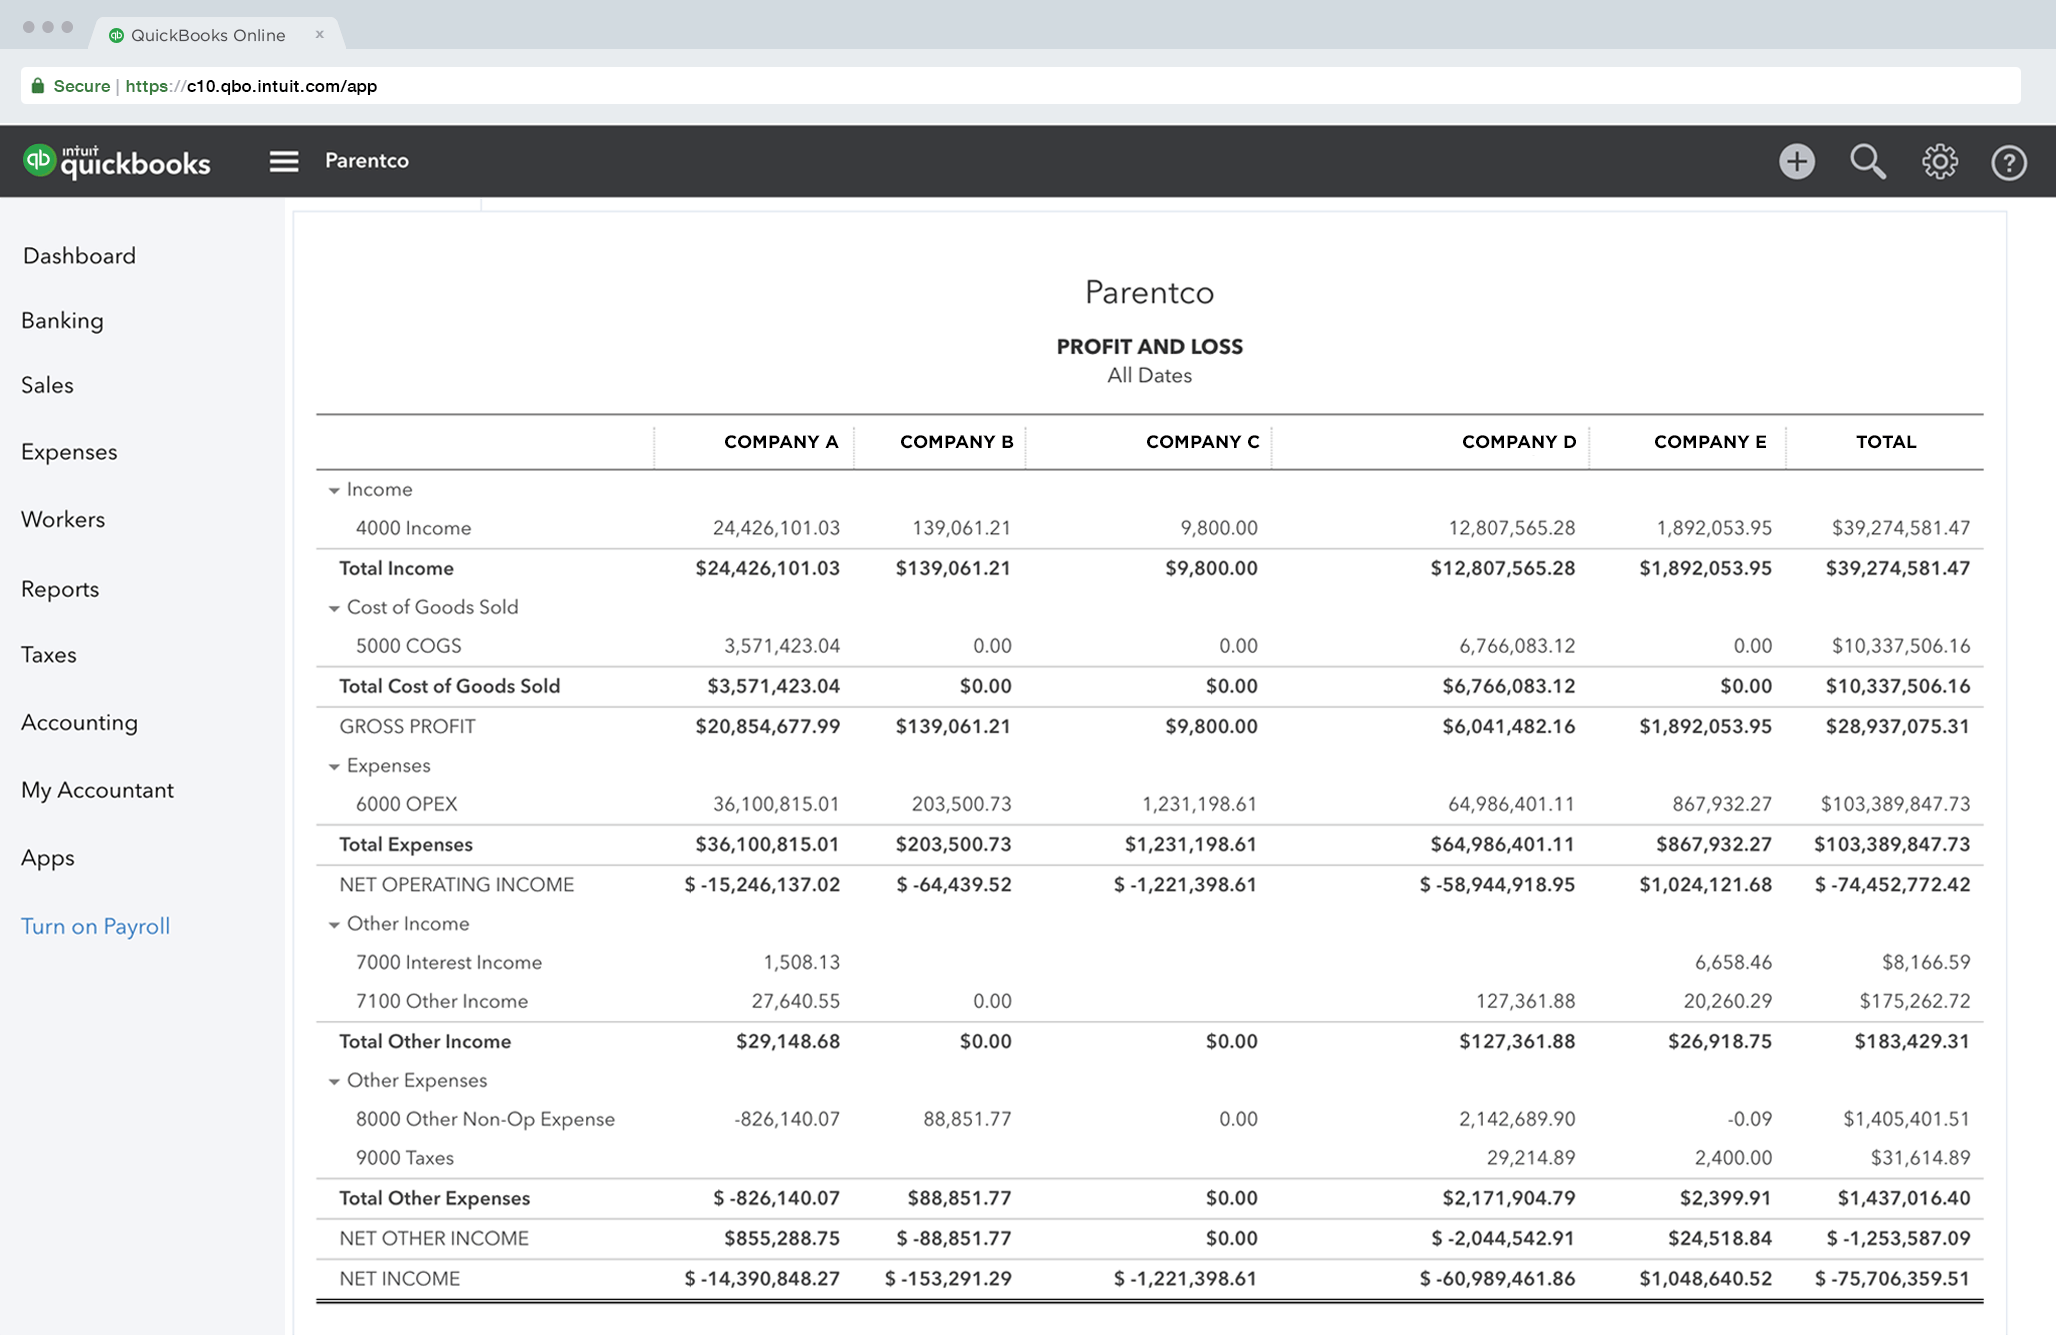Open Workers in the sidebar
This screenshot has width=2056, height=1335.
coord(63,520)
